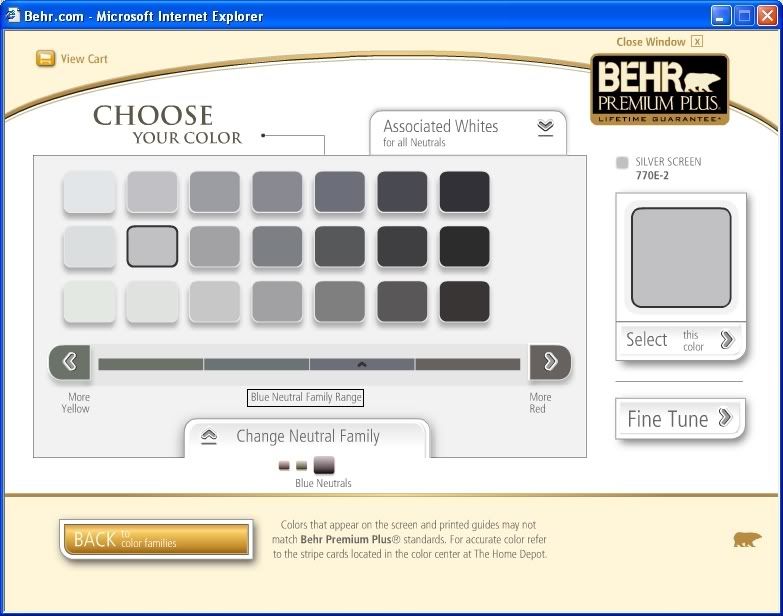Select the smallest neutral family swatch at bottom

tap(284, 466)
